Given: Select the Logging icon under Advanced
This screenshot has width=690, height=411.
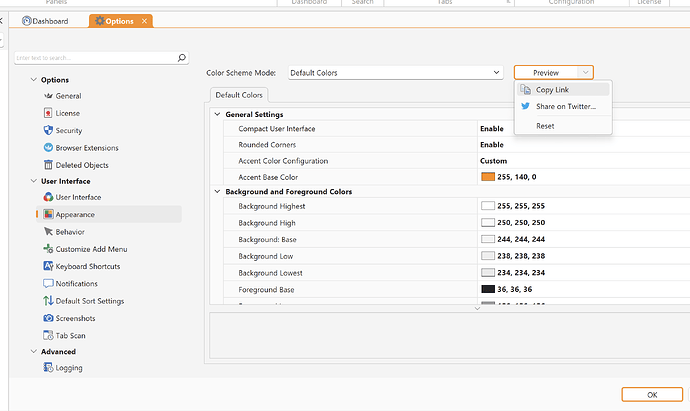Looking at the screenshot, I should pyautogui.click(x=48, y=367).
